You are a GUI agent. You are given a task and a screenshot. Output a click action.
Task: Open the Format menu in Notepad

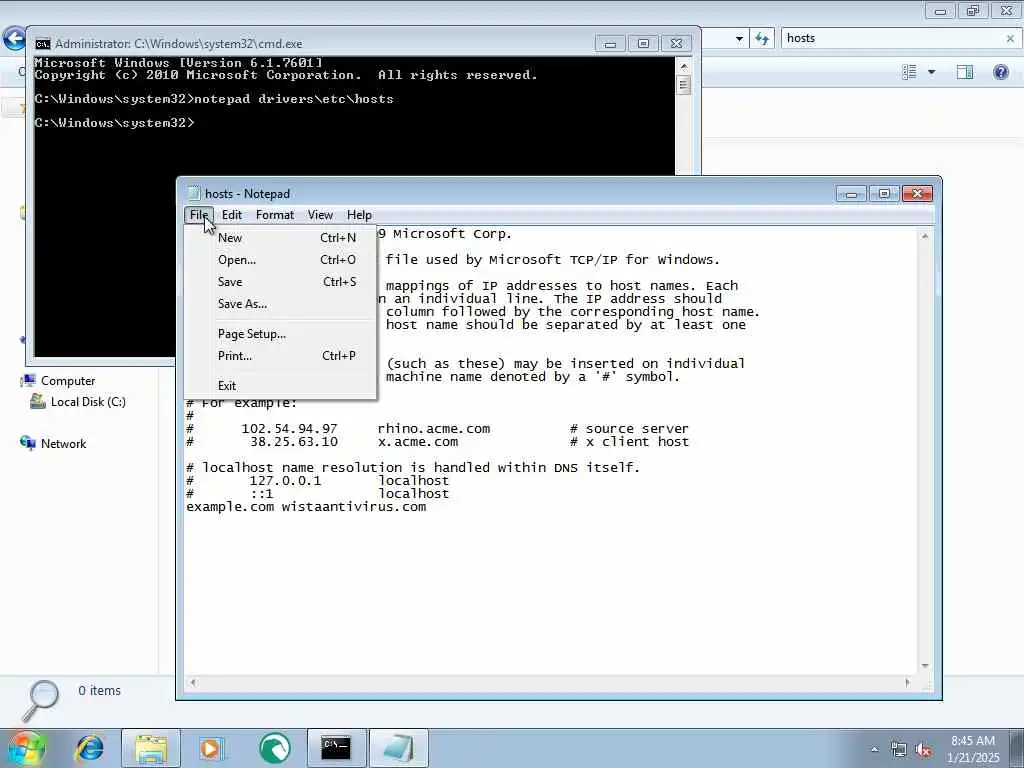click(x=274, y=215)
